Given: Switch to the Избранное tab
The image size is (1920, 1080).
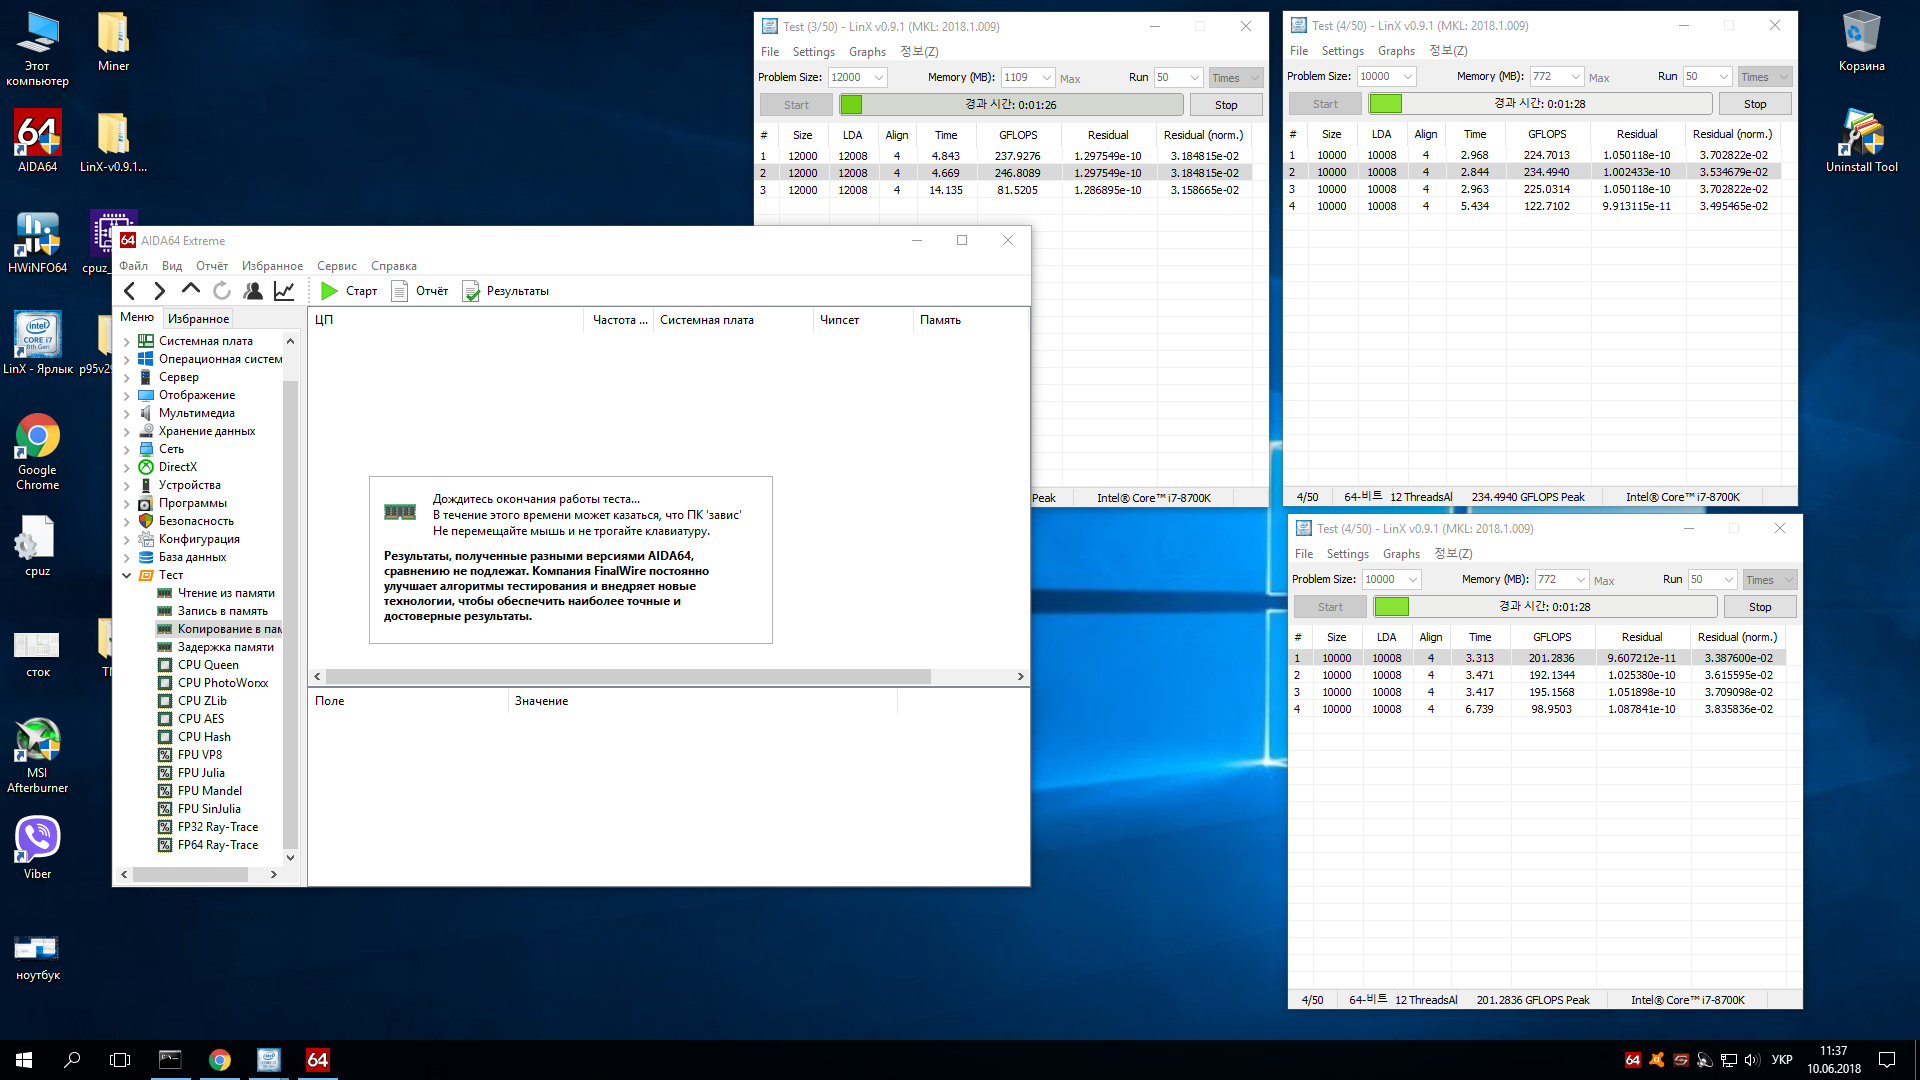Looking at the screenshot, I should point(198,319).
